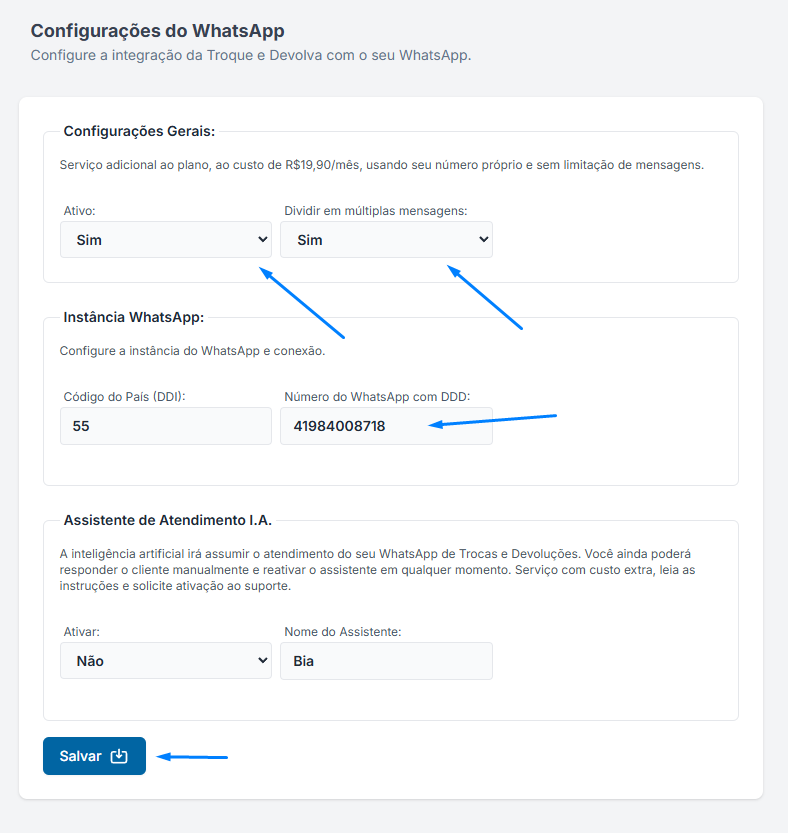Viewport: 788px width, 833px height.
Task: Click the "Ativar:" label
Action: point(82,632)
